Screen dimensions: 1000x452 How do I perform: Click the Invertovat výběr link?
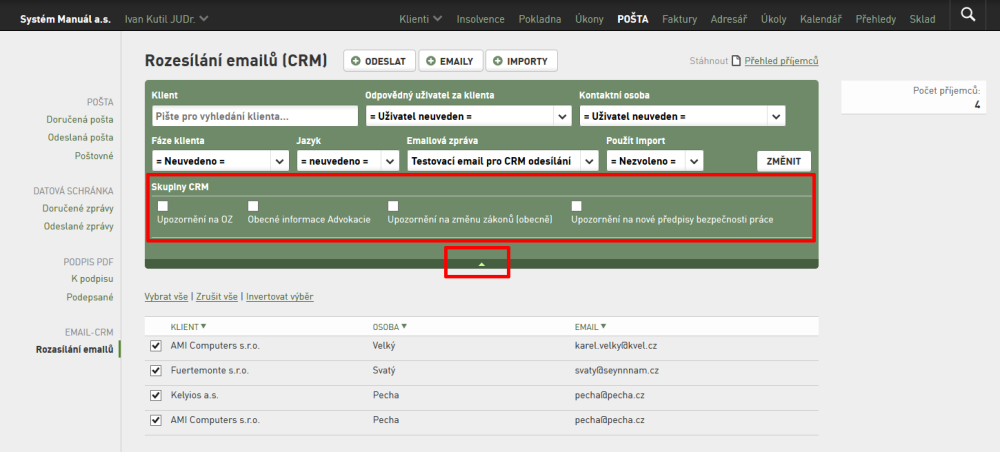280,296
